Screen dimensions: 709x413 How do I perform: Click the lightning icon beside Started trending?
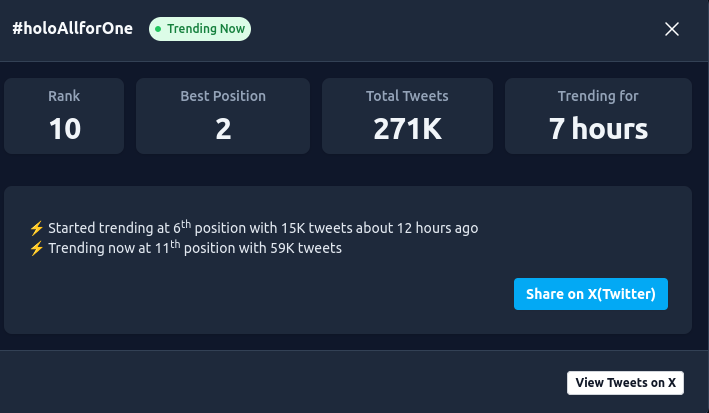(x=37, y=228)
